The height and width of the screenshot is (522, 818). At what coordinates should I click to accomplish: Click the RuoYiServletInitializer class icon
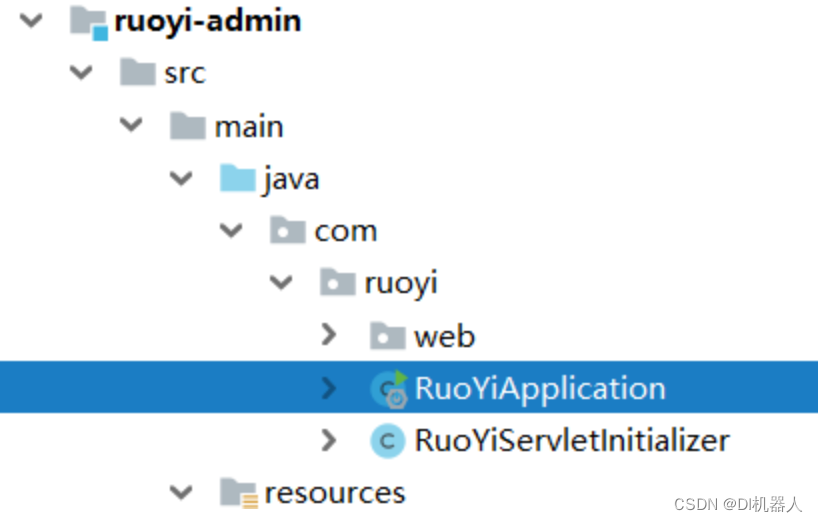[x=388, y=441]
